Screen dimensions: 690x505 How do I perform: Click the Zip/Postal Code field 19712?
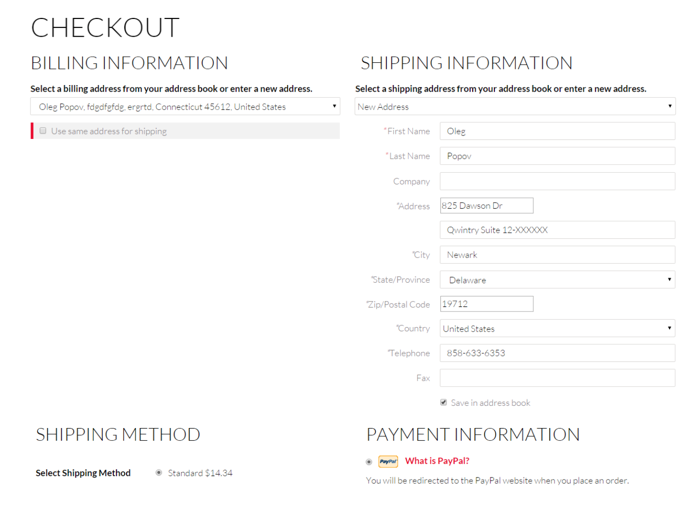486,304
